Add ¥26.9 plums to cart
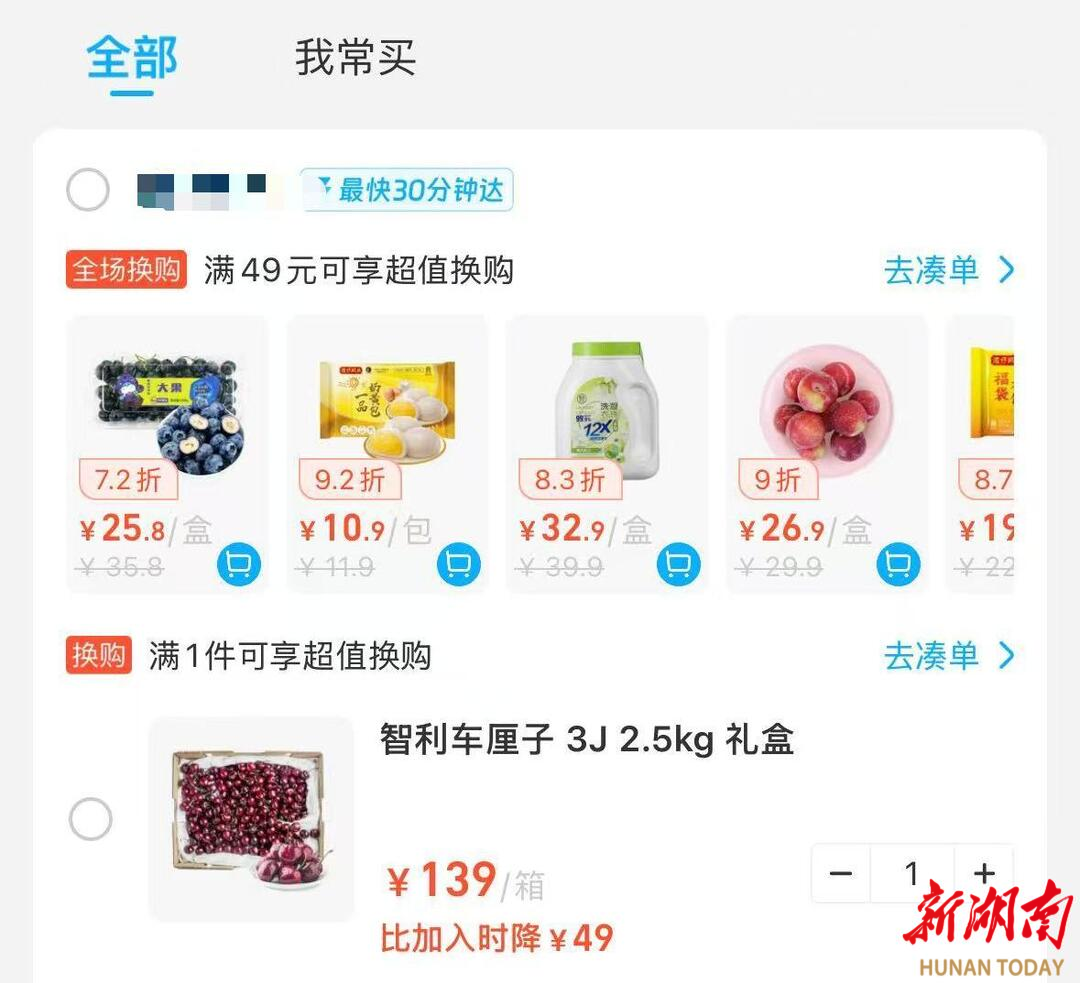Image resolution: width=1080 pixels, height=983 pixels. (x=898, y=564)
